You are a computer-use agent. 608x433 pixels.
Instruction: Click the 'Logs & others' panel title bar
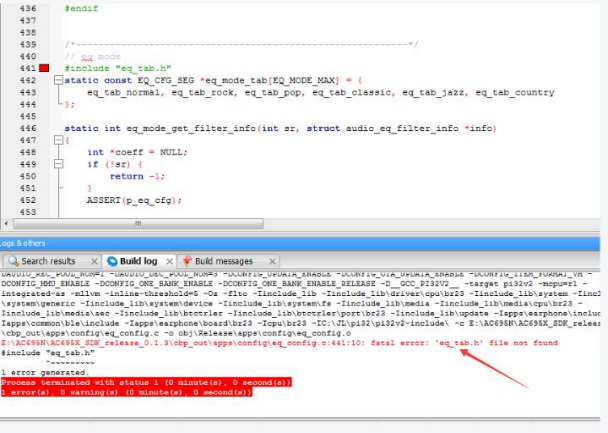300,243
